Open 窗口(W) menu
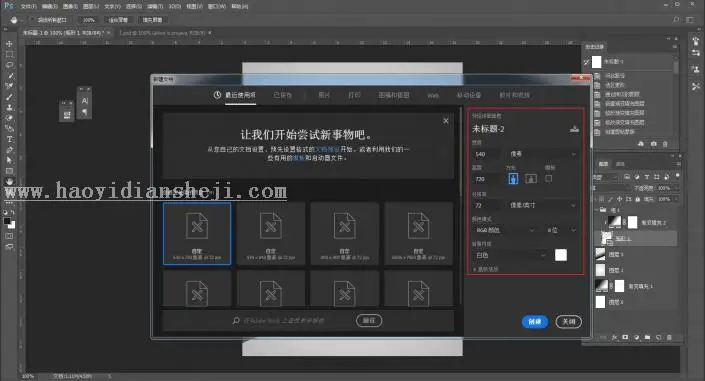The height and width of the screenshot is (381, 705). tap(217, 6)
